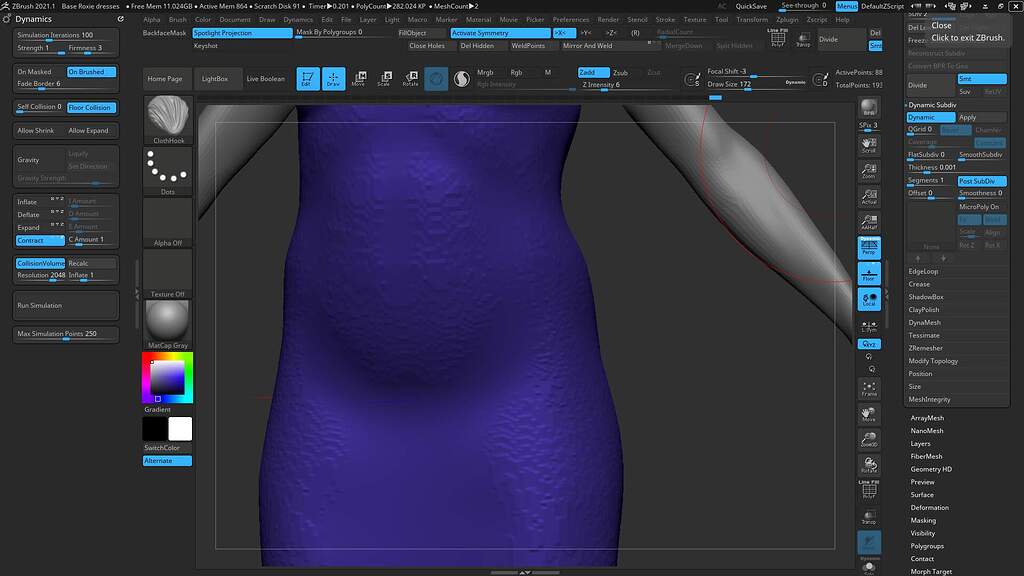The width and height of the screenshot is (1024, 576).
Task: Open the Dynamics menu
Action: point(297,18)
